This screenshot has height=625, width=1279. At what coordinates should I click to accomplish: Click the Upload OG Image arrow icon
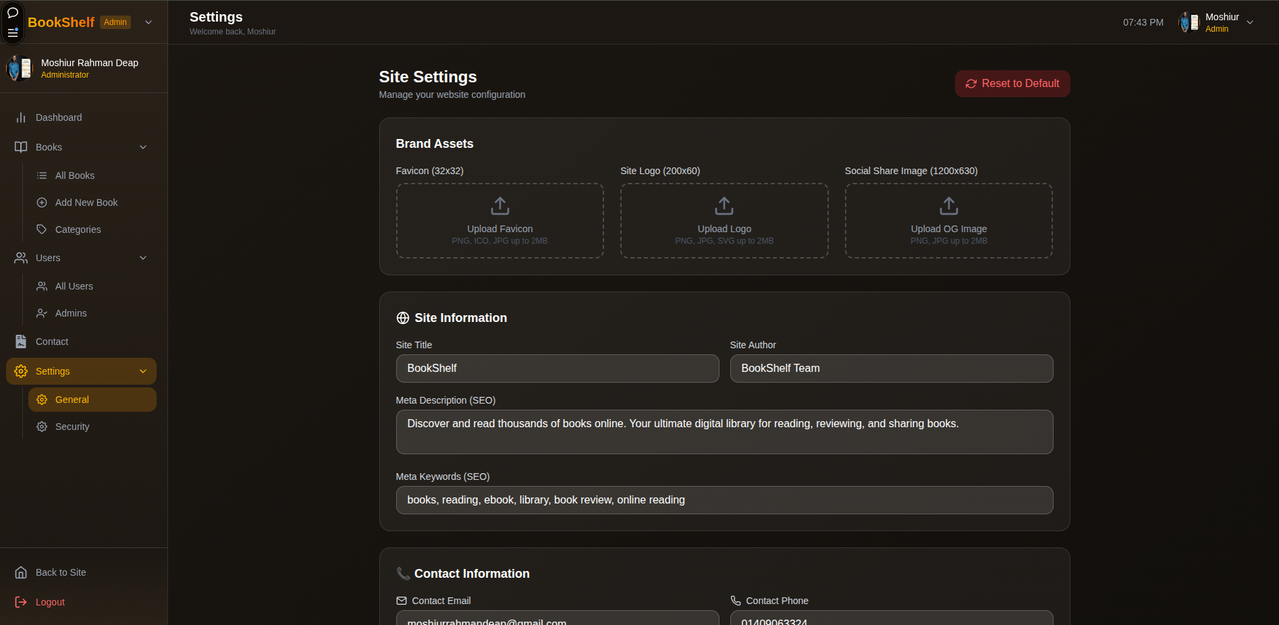pos(948,206)
